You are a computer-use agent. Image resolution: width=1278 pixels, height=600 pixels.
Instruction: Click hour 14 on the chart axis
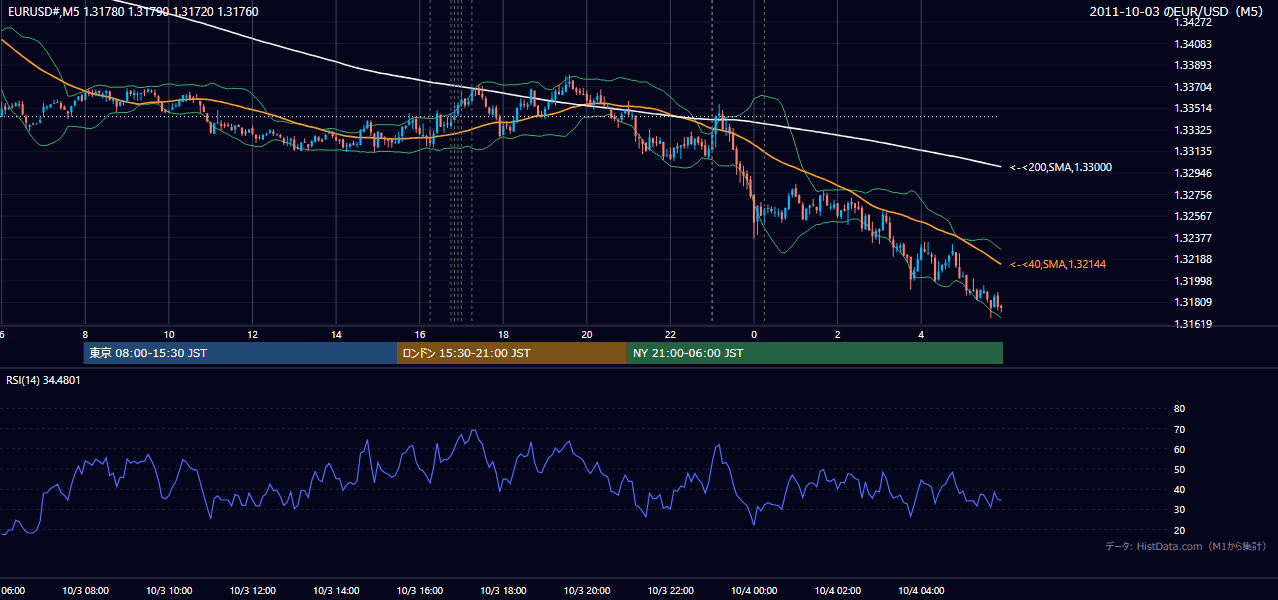336,334
